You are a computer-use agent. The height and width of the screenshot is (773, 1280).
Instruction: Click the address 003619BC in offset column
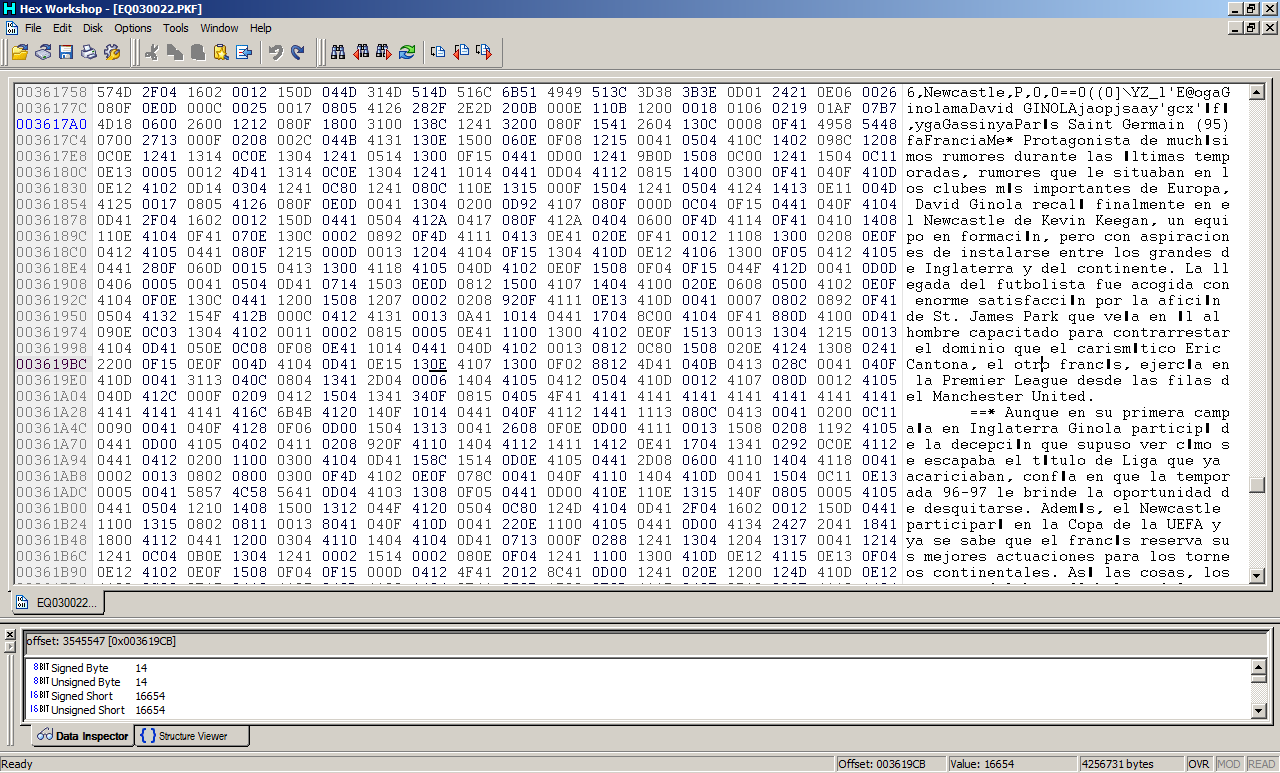pos(51,364)
